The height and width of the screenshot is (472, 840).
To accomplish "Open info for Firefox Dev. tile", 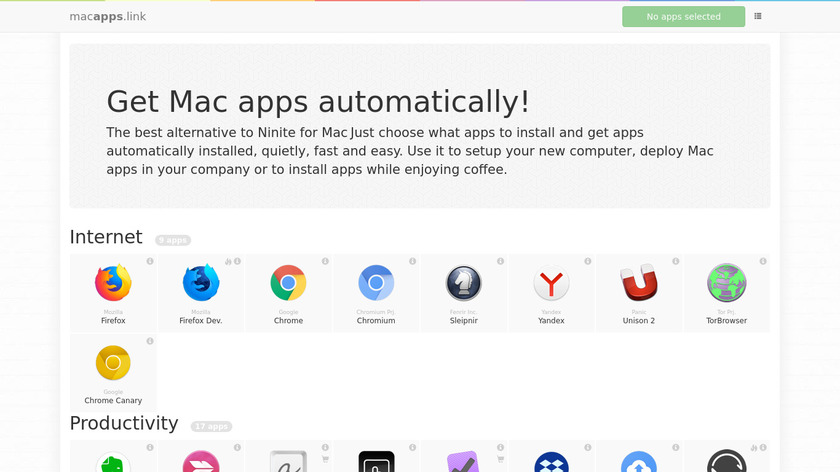I will point(237,261).
